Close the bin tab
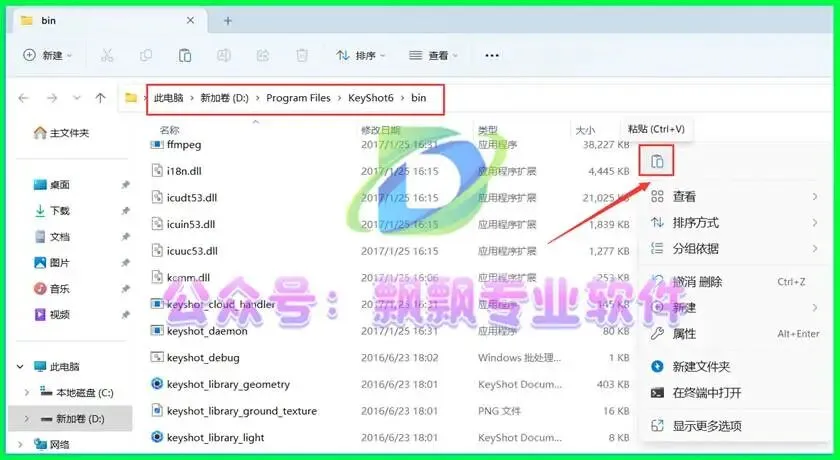The width and height of the screenshot is (840, 460). (190, 20)
